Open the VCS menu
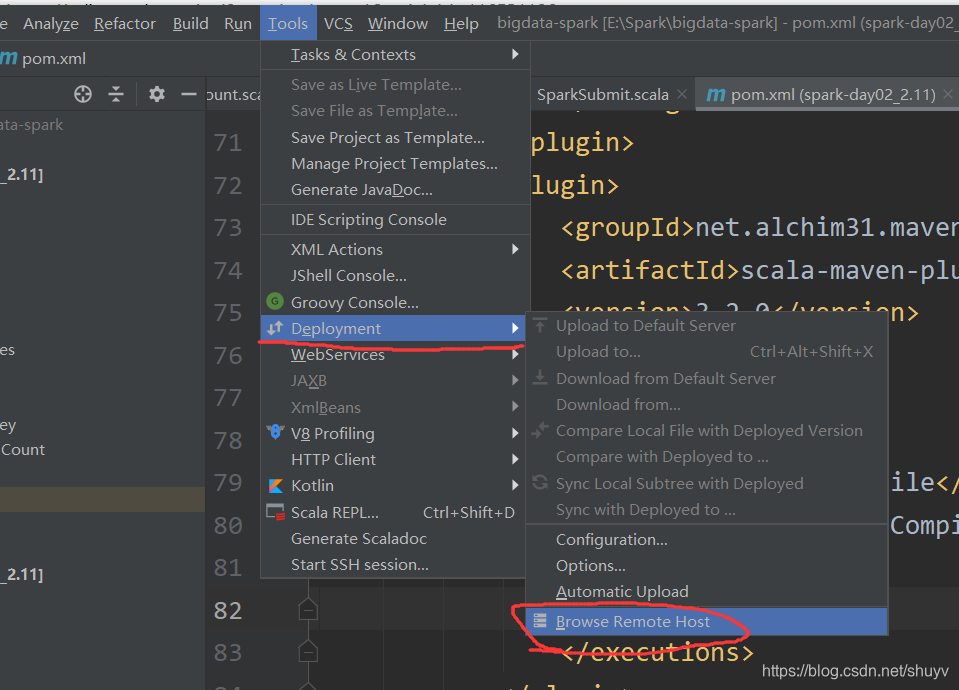Image resolution: width=959 pixels, height=690 pixels. click(338, 24)
